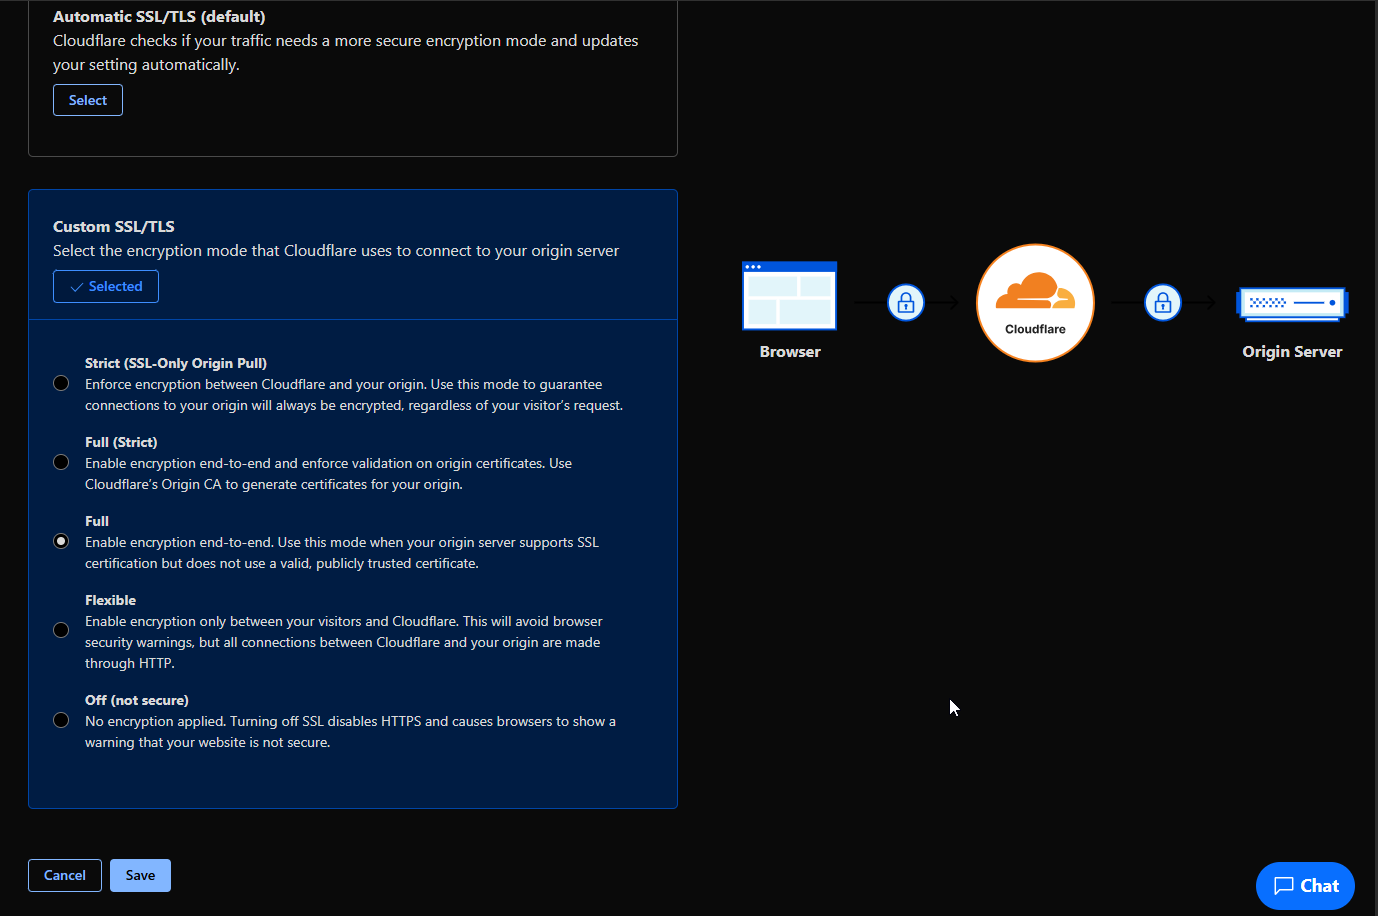The image size is (1378, 916).
Task: Click the 'Full (Strict)' title text
Action: coord(121,442)
